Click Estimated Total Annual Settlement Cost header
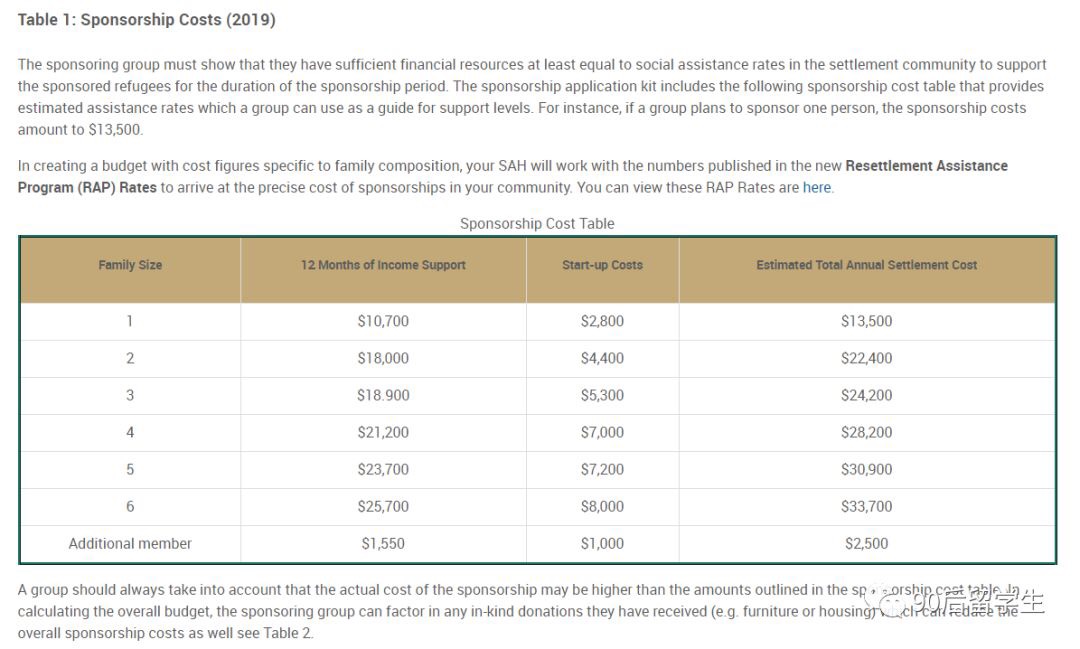The width and height of the screenshot is (1080, 649). point(866,265)
